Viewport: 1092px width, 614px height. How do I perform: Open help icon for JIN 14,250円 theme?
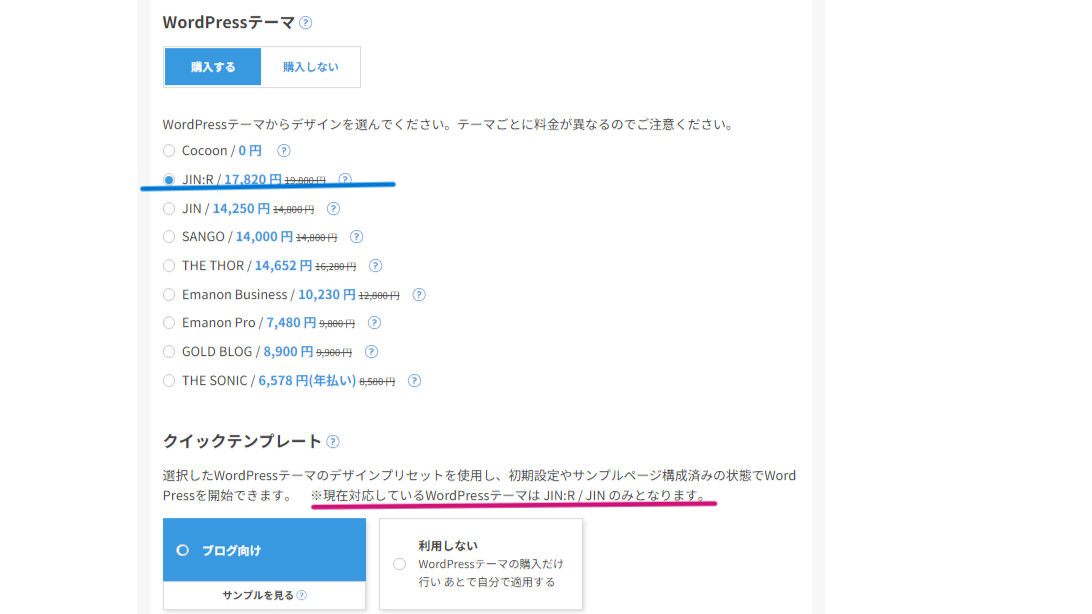click(334, 209)
